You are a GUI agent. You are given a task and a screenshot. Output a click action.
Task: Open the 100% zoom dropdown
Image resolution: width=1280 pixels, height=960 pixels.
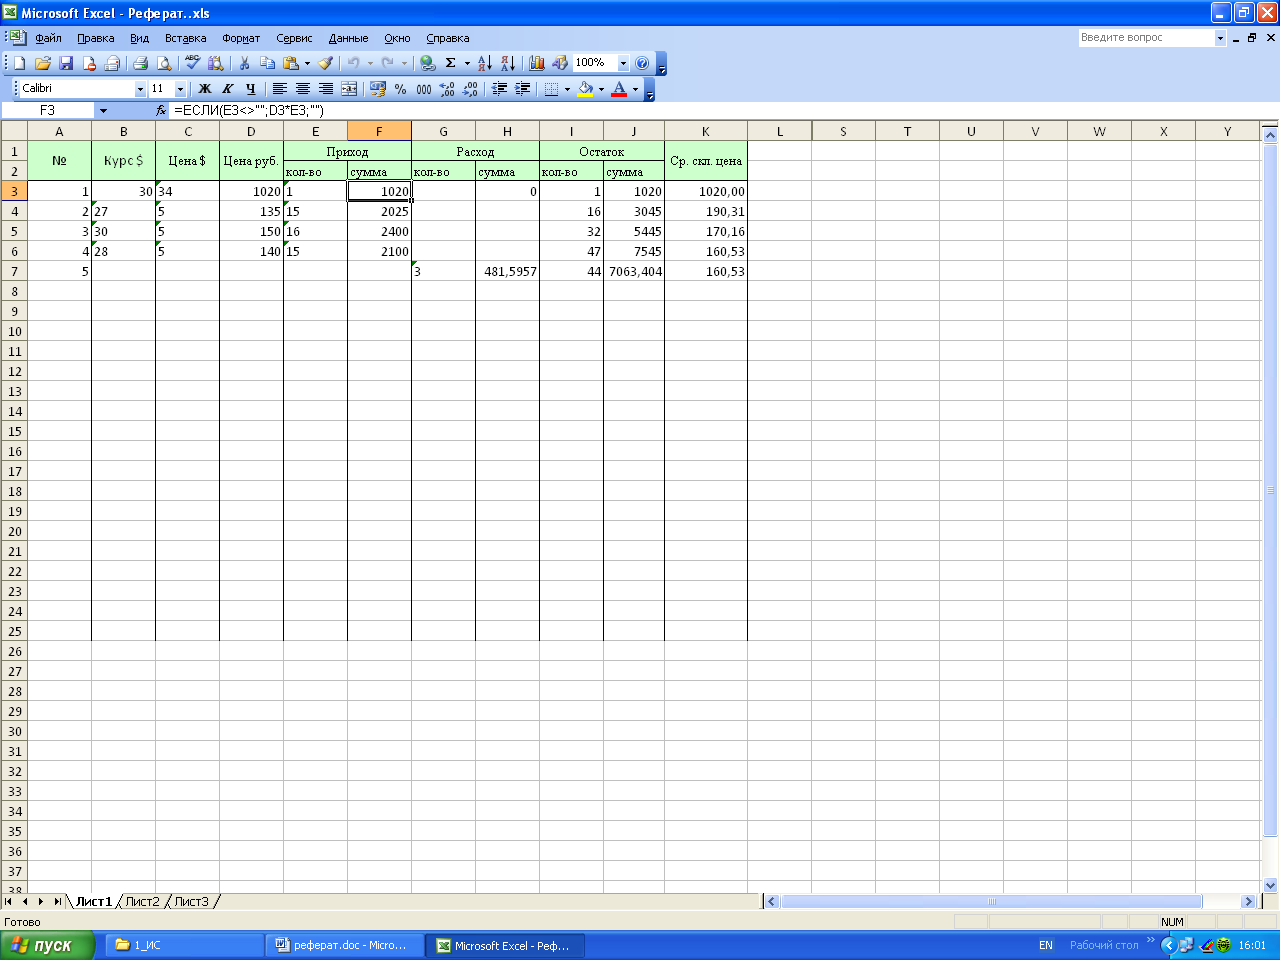[623, 63]
